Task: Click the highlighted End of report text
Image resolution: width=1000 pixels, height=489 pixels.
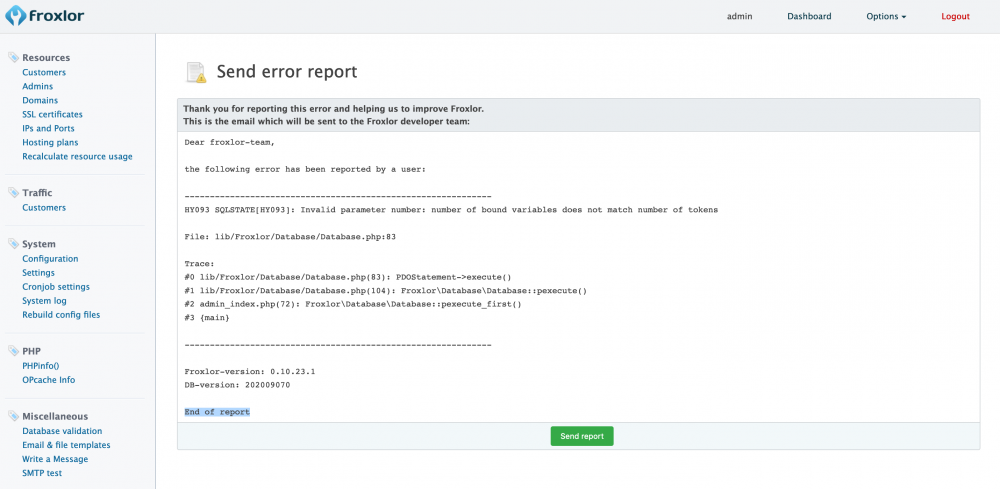Action: 217,412
